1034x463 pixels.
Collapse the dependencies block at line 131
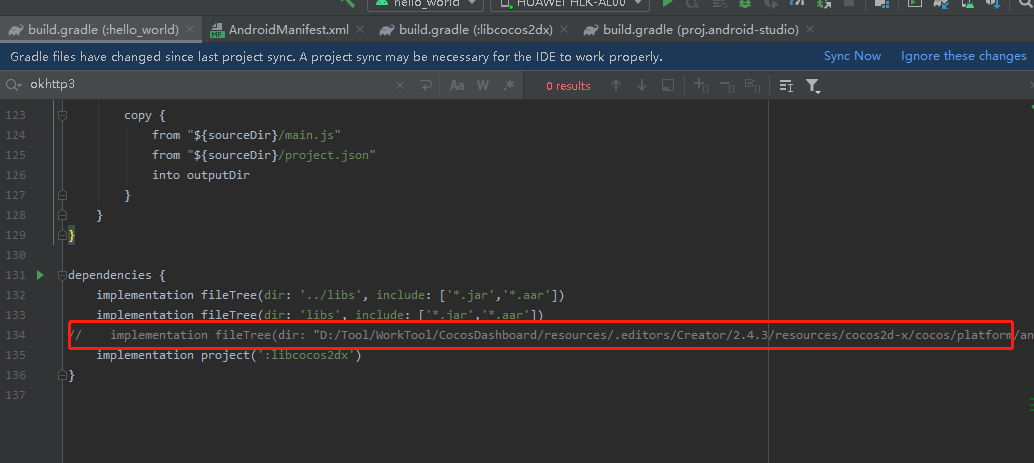pos(62,275)
